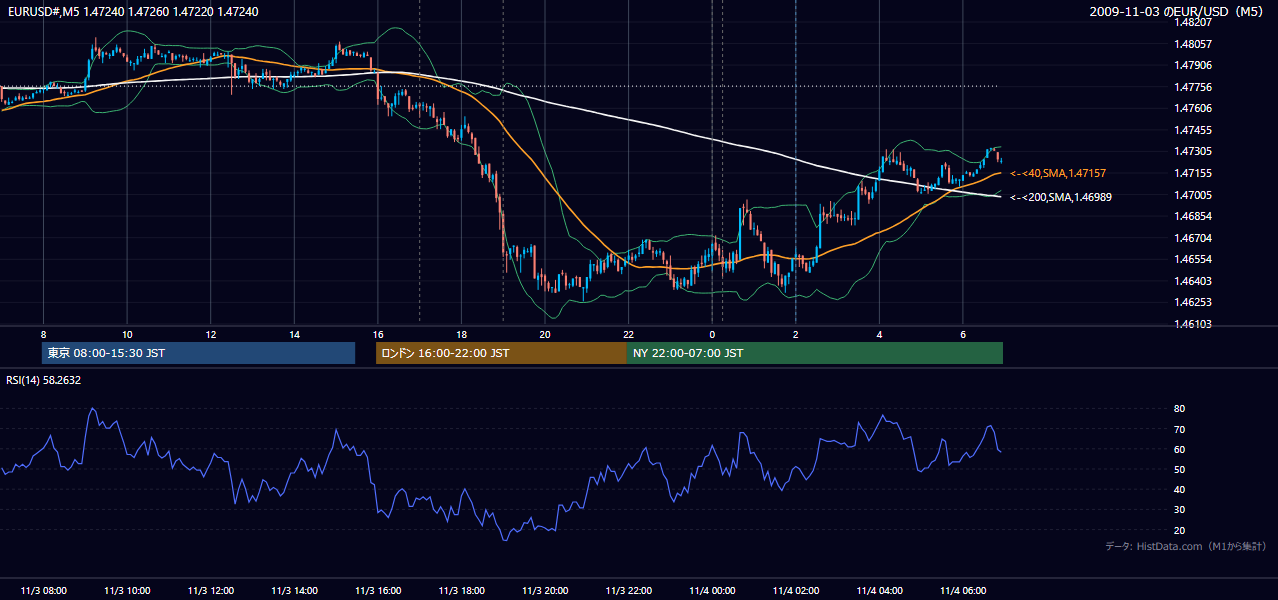Click the hour 18 tick on chart hour axis

(x=461, y=334)
